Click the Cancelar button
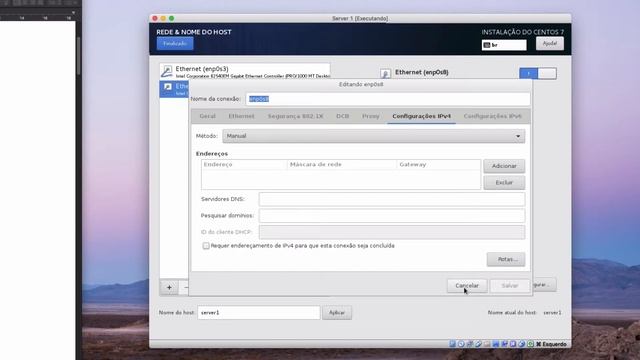Viewport: 640px width, 360px height. [467, 286]
